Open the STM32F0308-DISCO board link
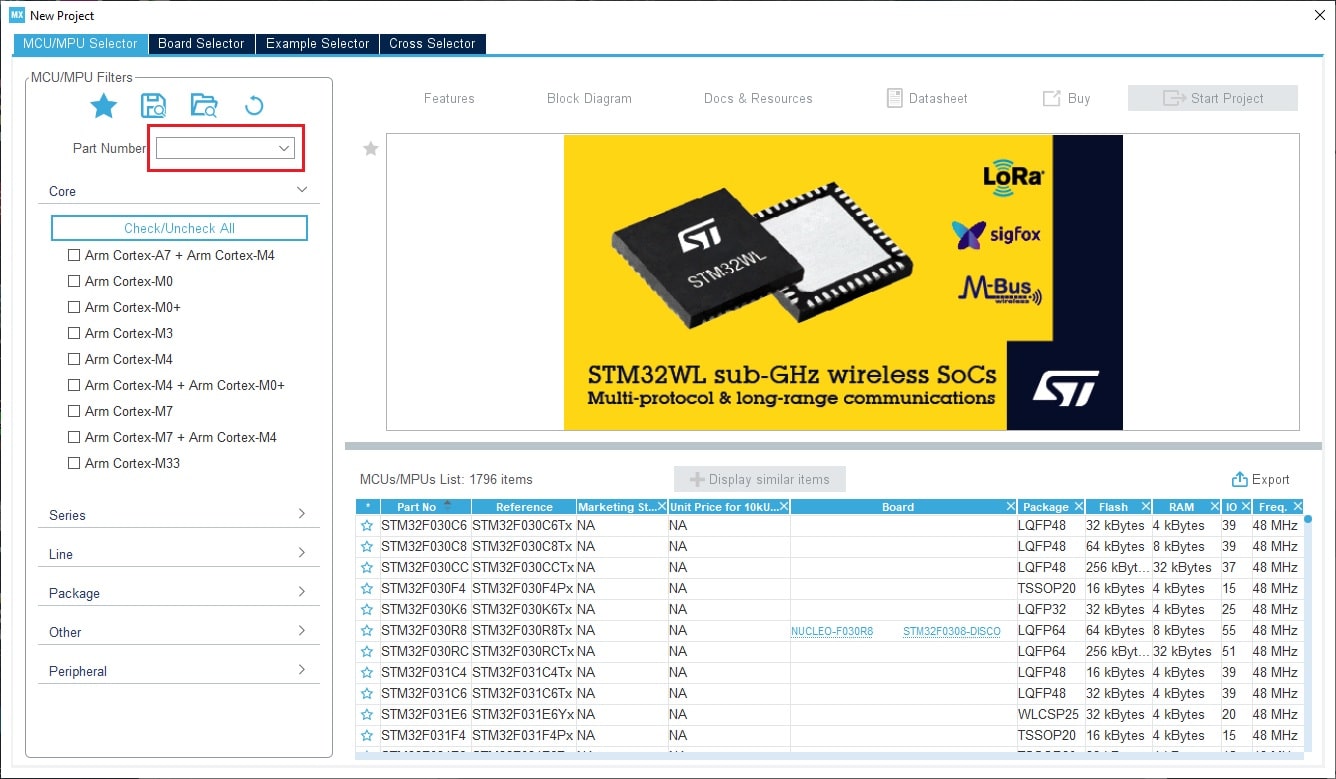This screenshot has height=779, width=1336. [x=952, y=631]
